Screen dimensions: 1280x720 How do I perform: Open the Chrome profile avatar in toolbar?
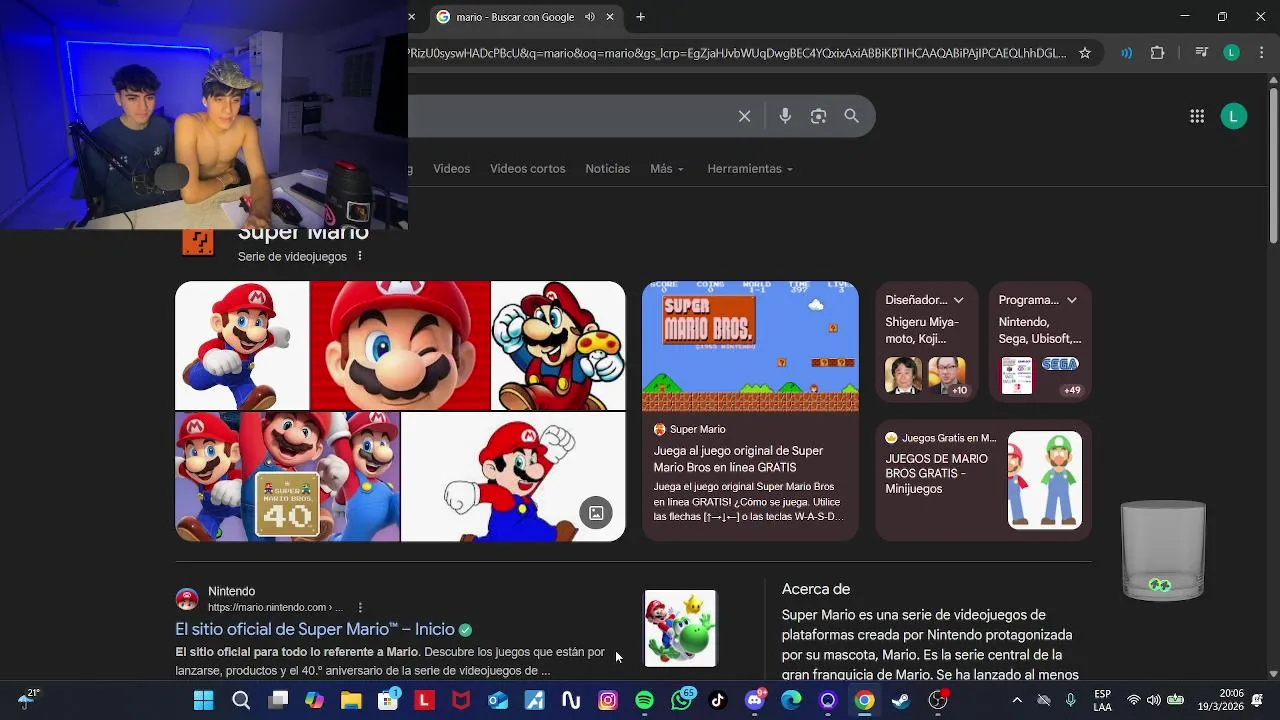click(x=1232, y=53)
